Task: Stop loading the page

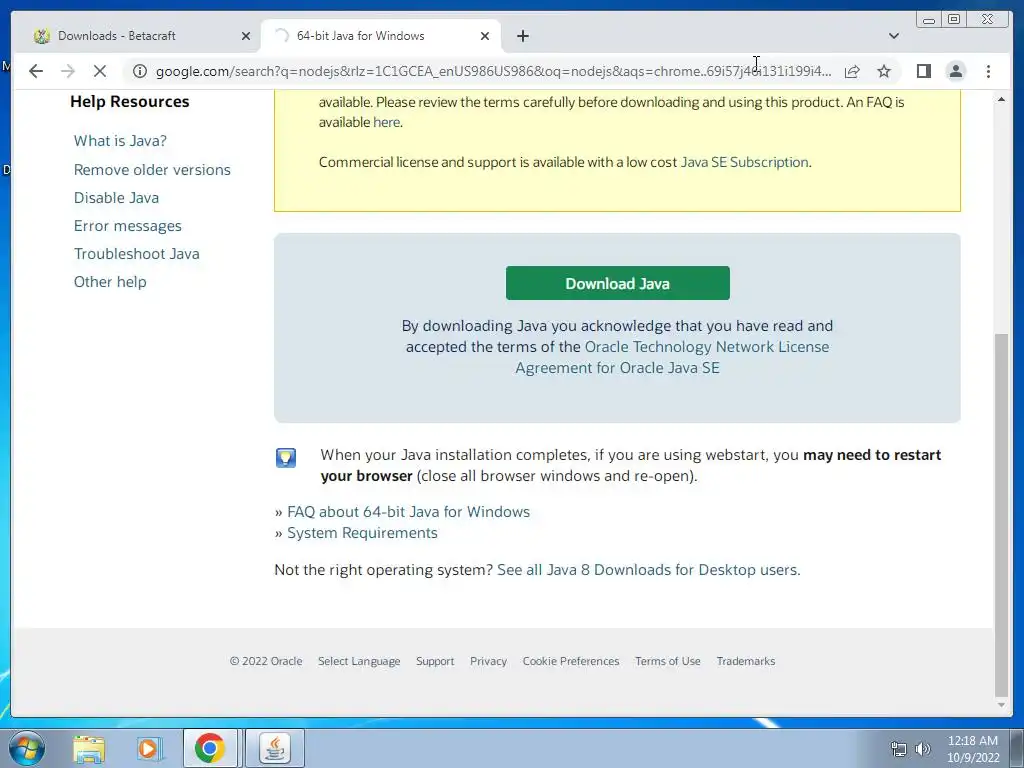Action: (99, 71)
